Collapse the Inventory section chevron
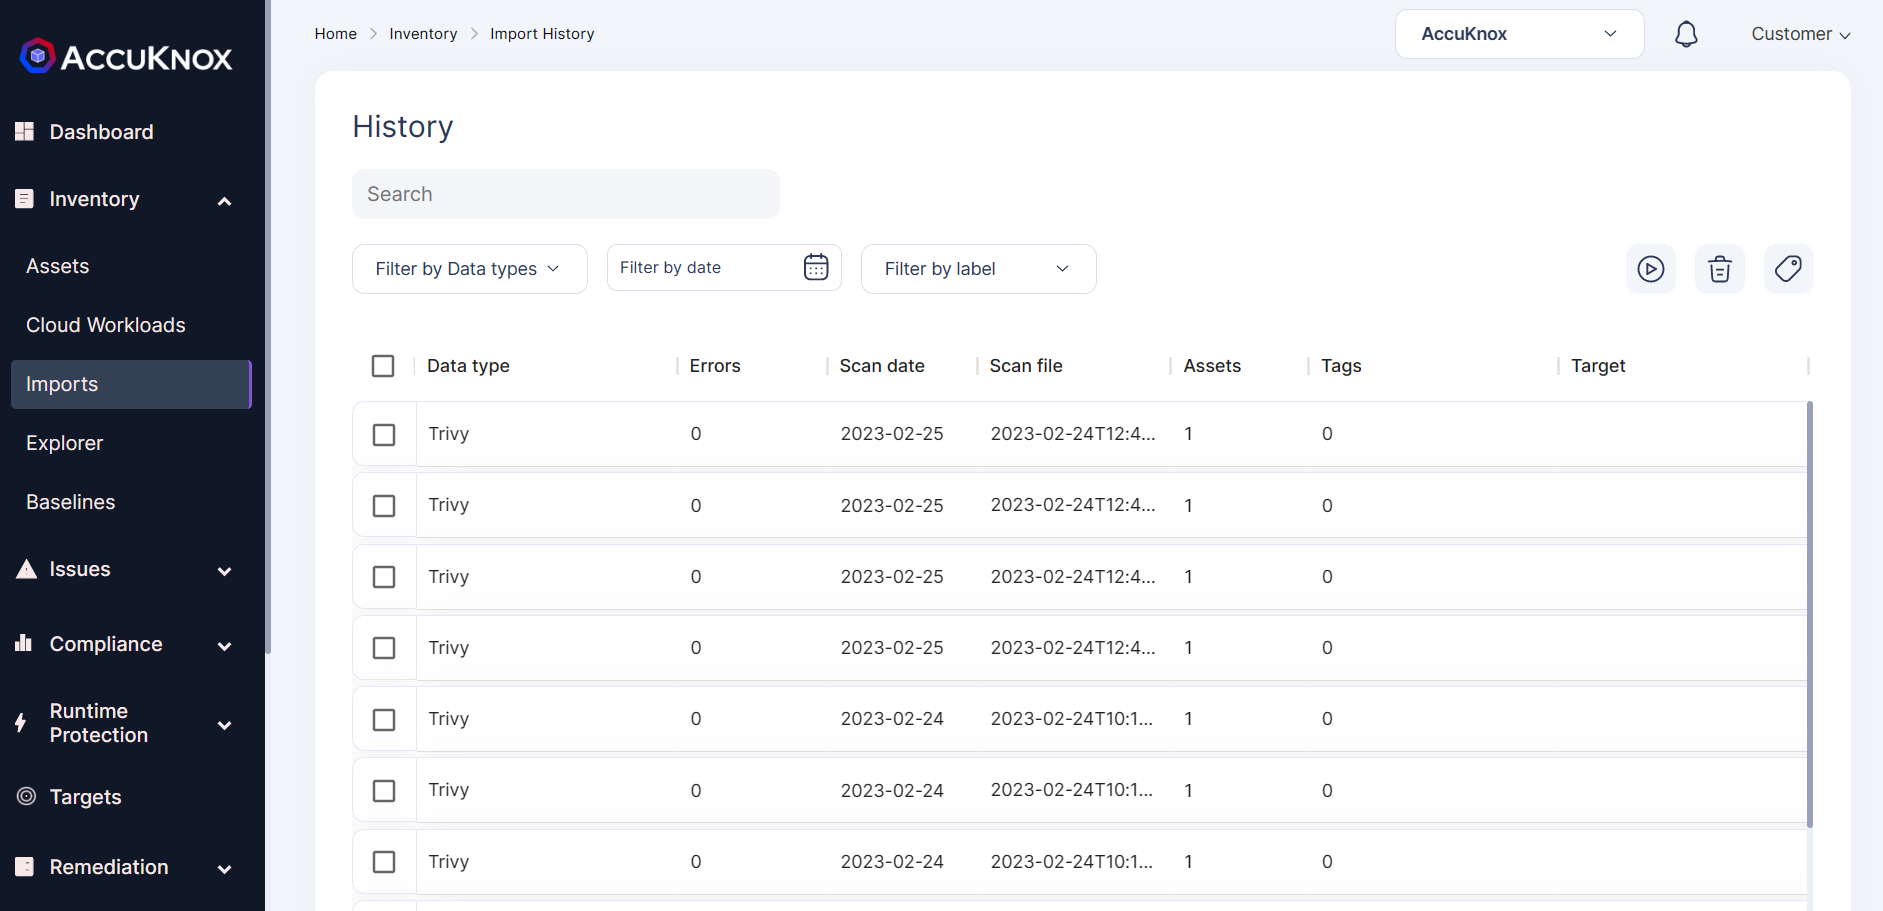This screenshot has height=911, width=1883. (225, 201)
